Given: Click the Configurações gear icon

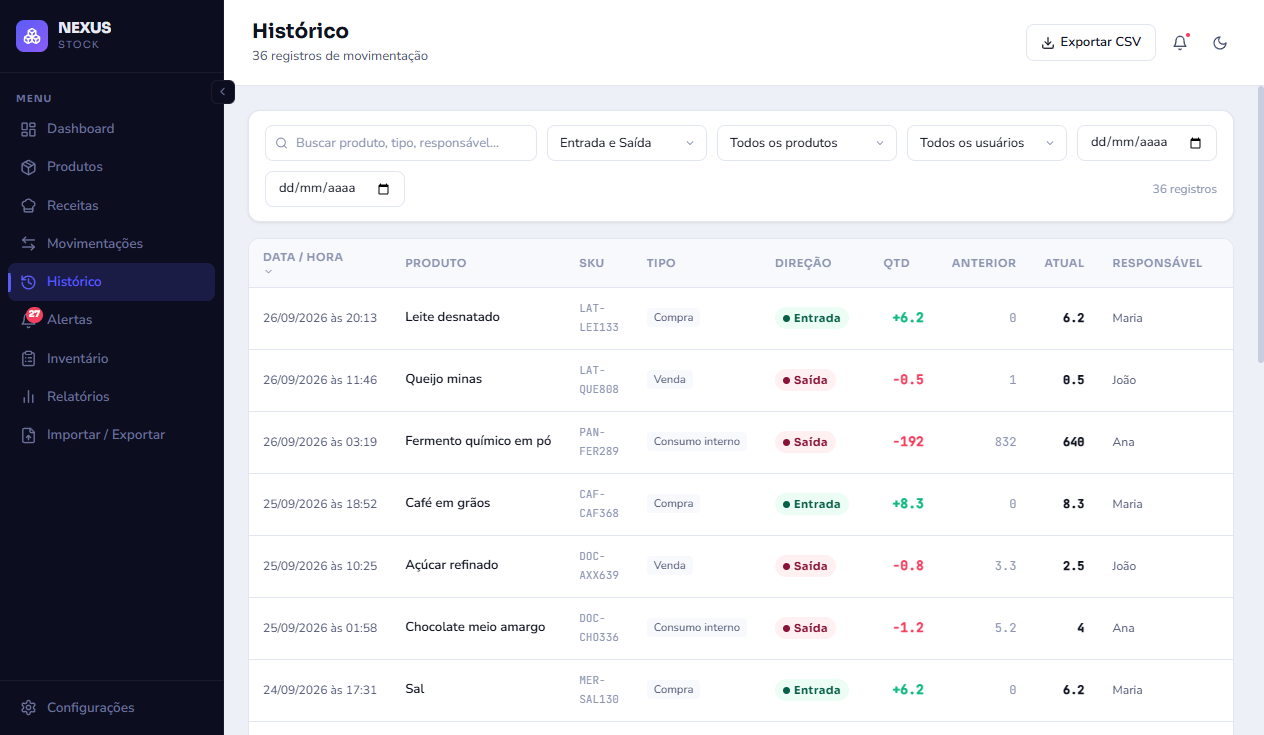Looking at the screenshot, I should click(x=29, y=708).
